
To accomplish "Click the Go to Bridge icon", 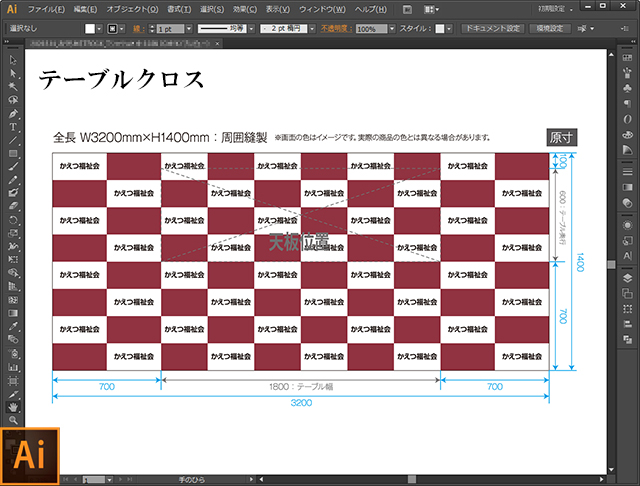I will 407,9.
